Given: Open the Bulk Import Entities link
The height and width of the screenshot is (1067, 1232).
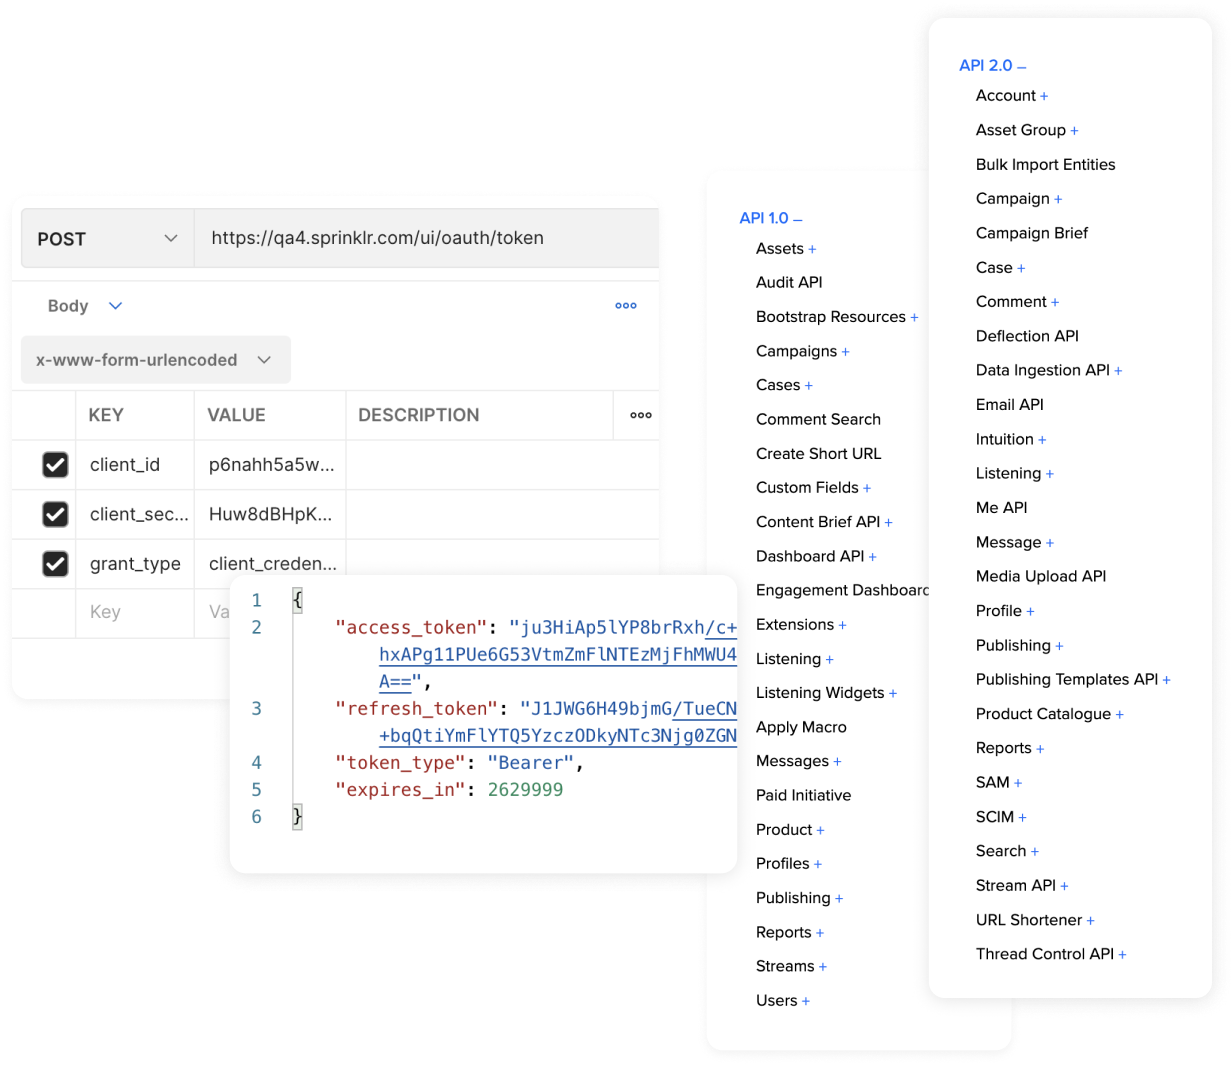Looking at the screenshot, I should [1045, 164].
